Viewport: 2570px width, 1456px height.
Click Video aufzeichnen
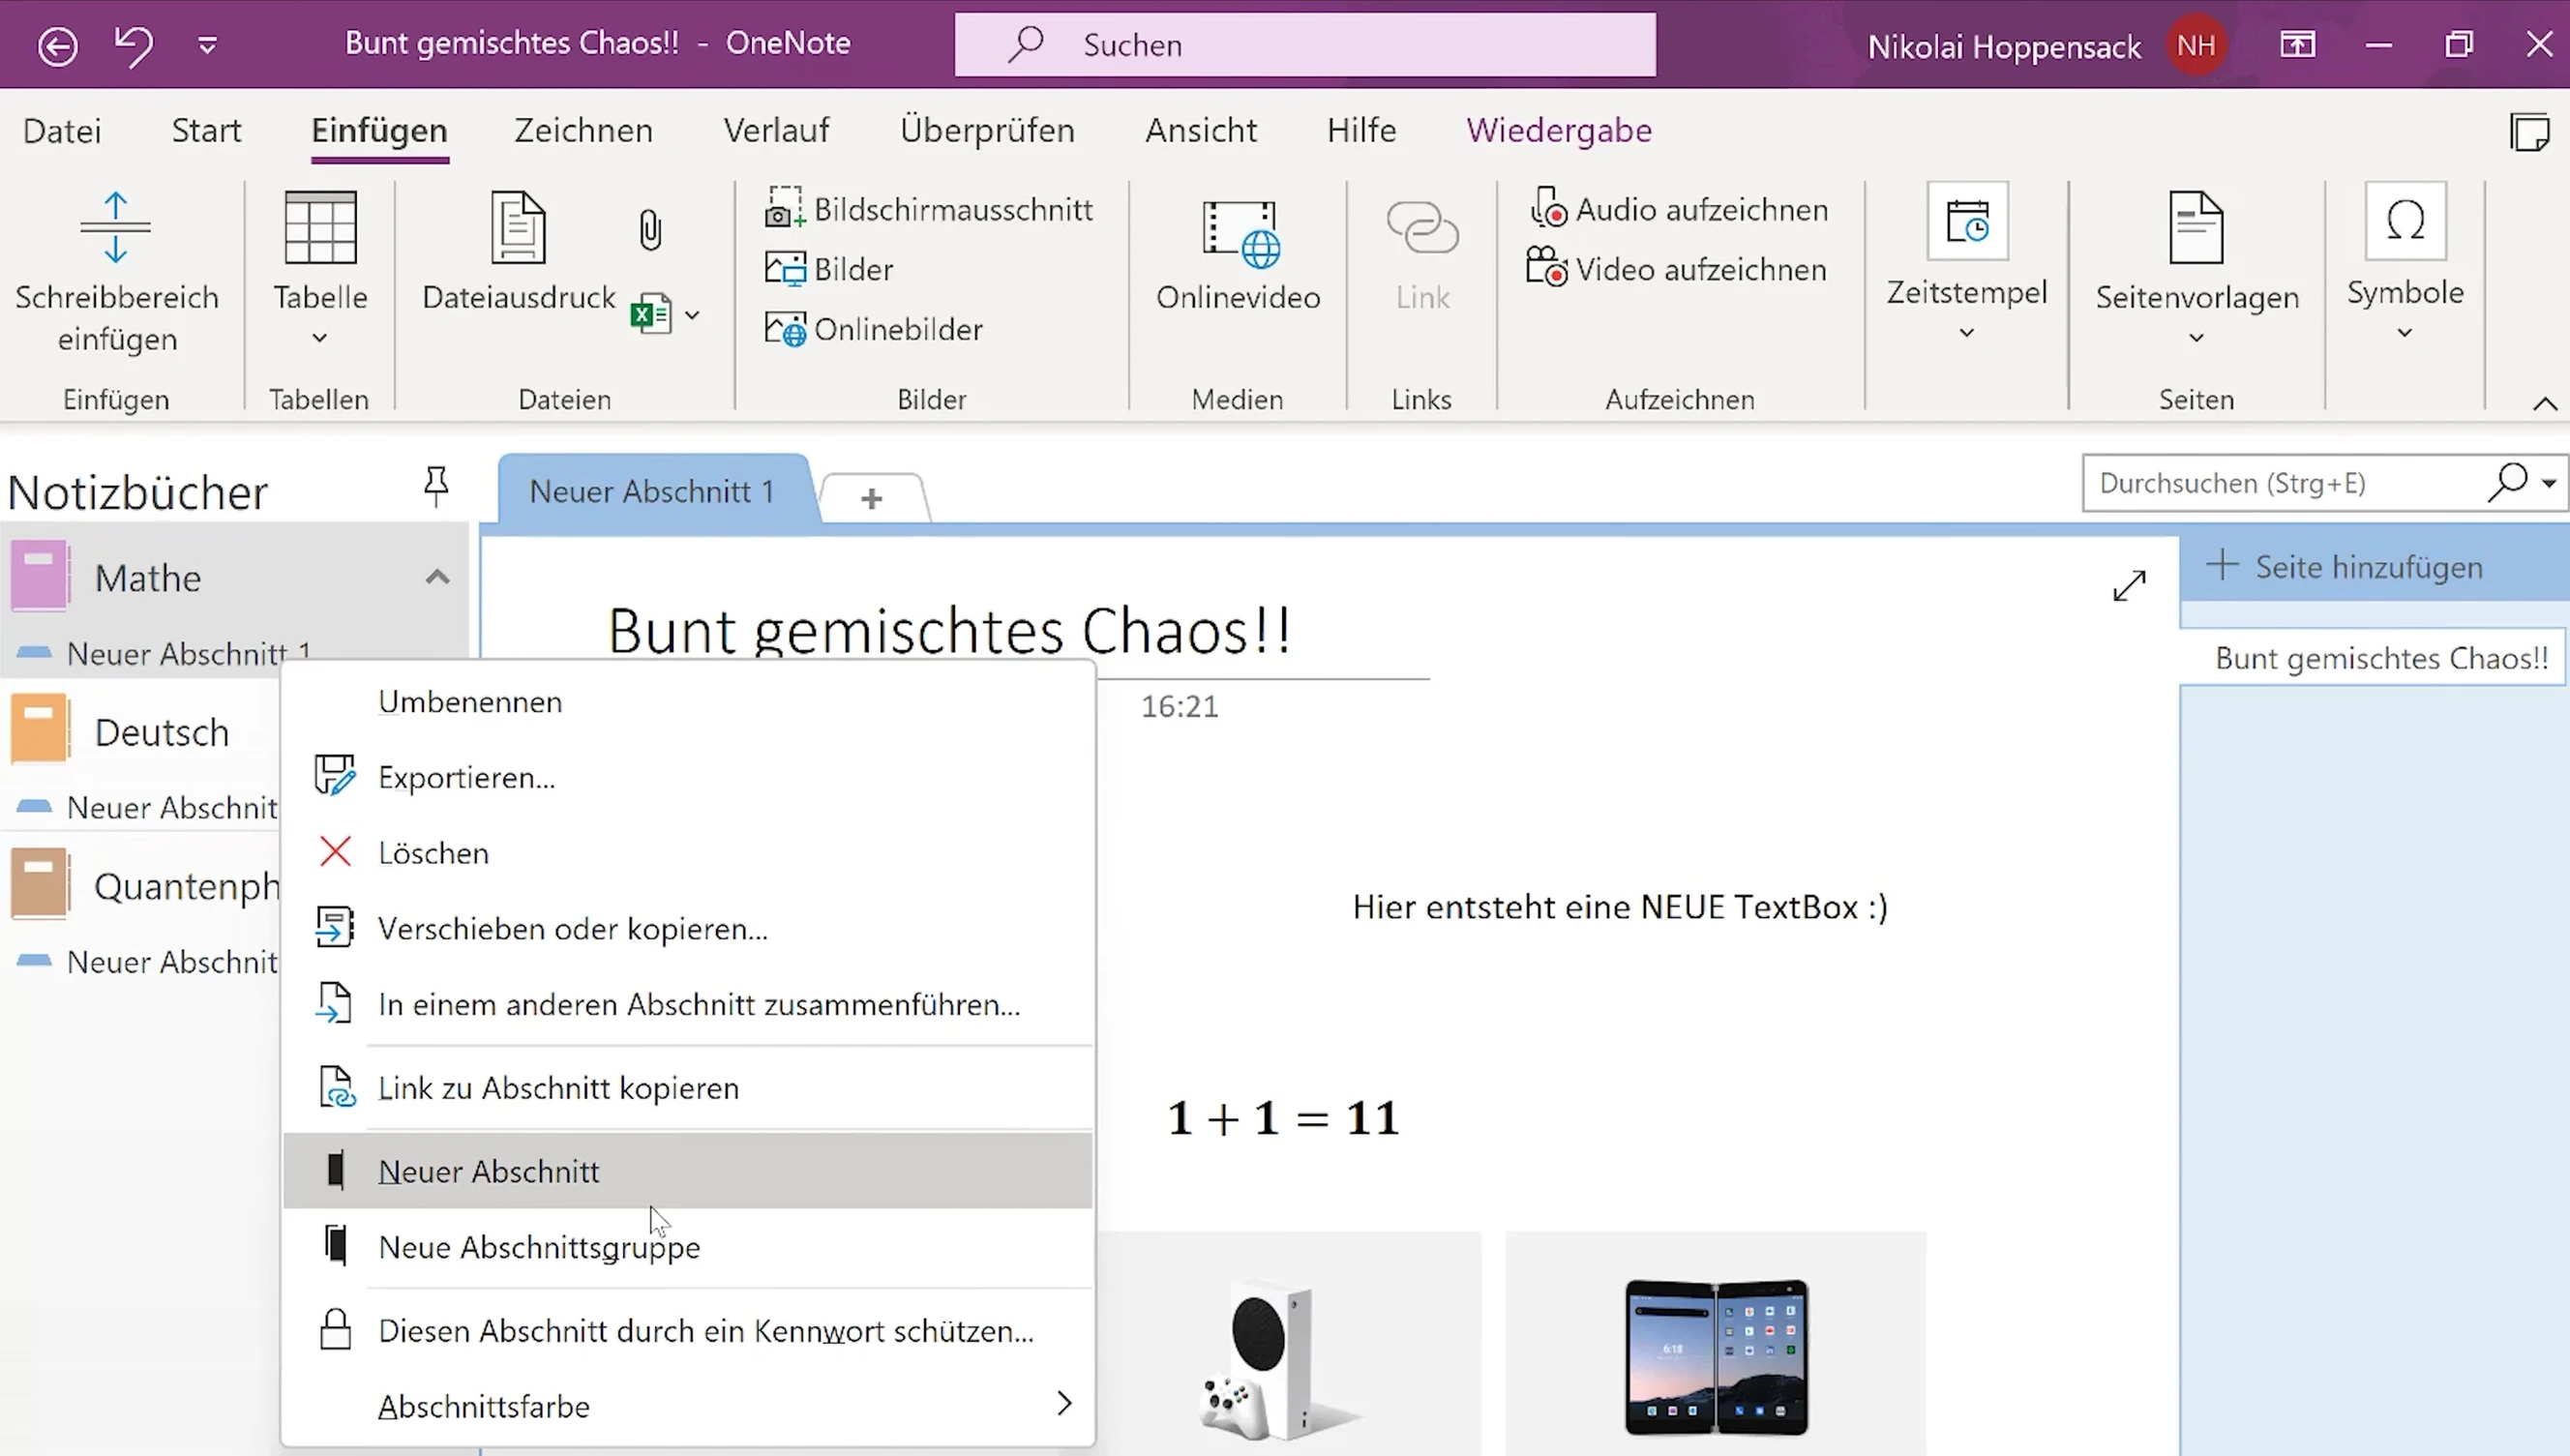[x=1677, y=269]
